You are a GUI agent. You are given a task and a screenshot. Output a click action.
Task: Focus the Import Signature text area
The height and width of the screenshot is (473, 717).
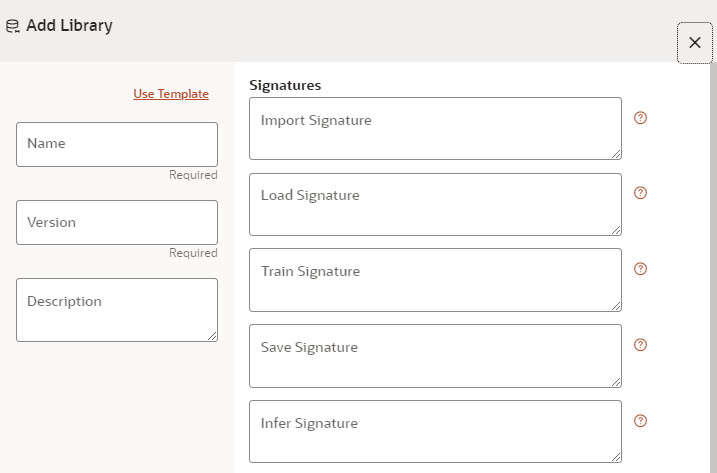point(435,129)
